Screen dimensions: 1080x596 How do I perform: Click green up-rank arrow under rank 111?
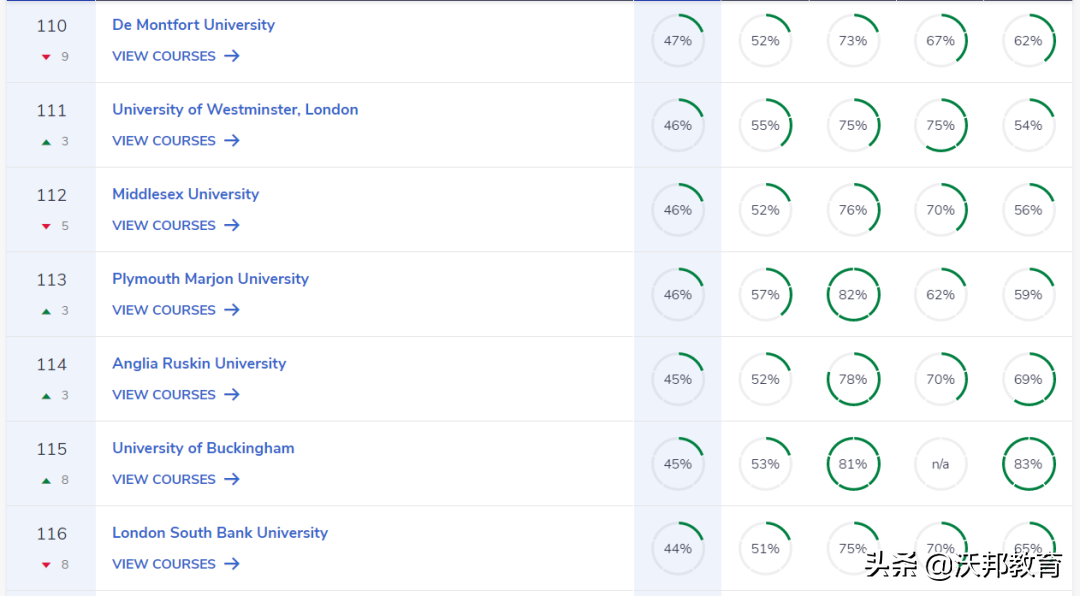pyautogui.click(x=46, y=142)
